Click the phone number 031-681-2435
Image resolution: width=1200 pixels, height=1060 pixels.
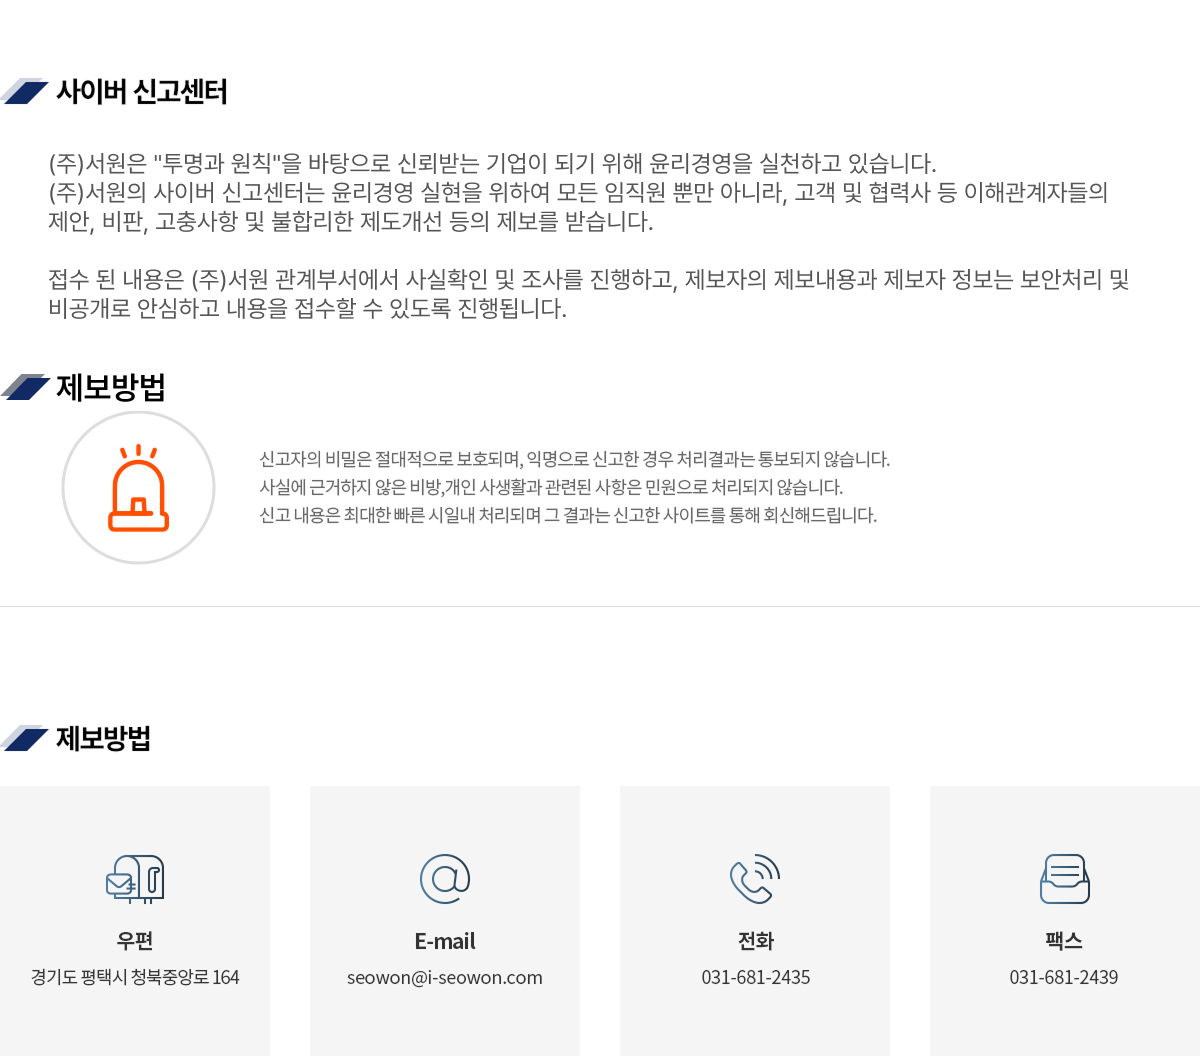coord(756,978)
